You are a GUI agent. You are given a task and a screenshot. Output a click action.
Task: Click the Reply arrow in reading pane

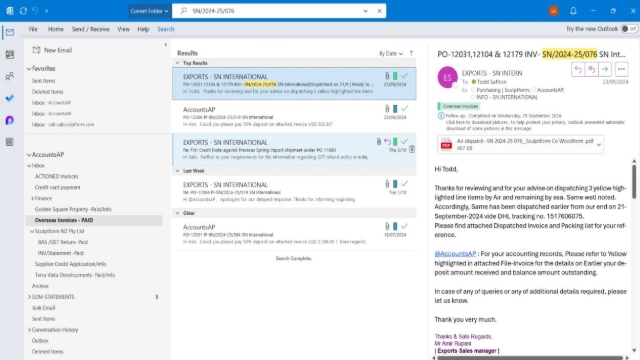coord(578,69)
